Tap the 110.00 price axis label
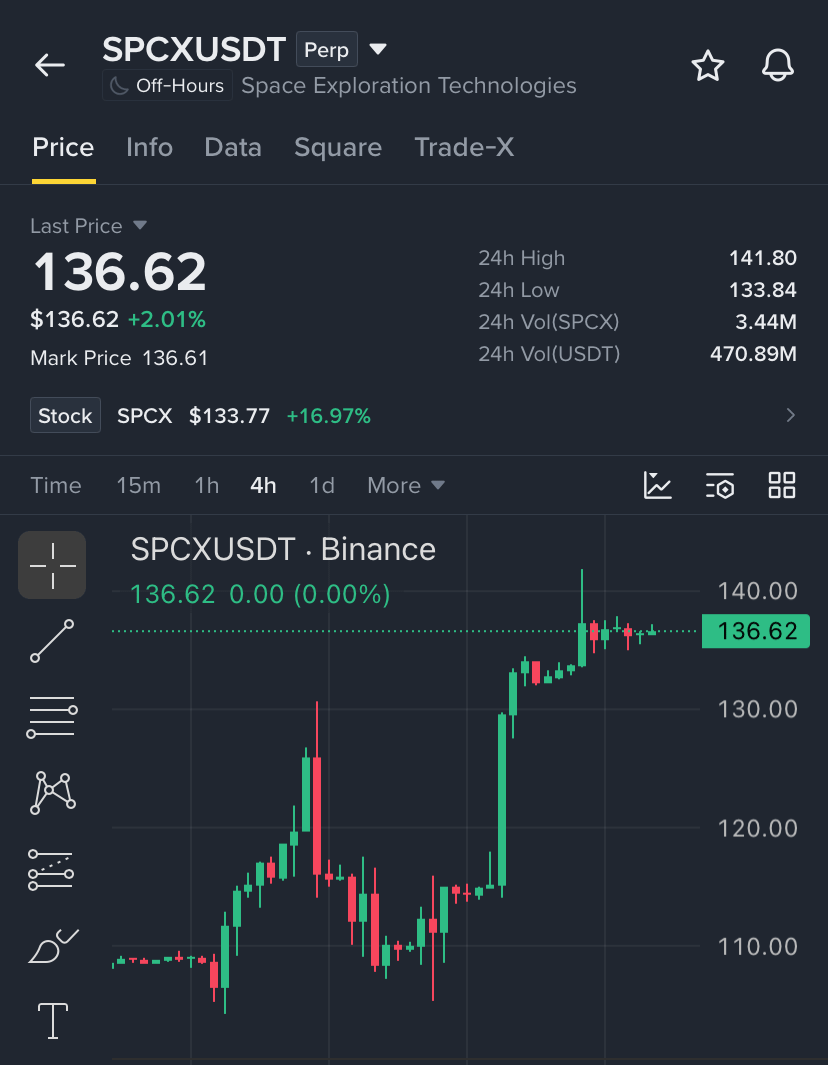The width and height of the screenshot is (828, 1065). tap(758, 946)
